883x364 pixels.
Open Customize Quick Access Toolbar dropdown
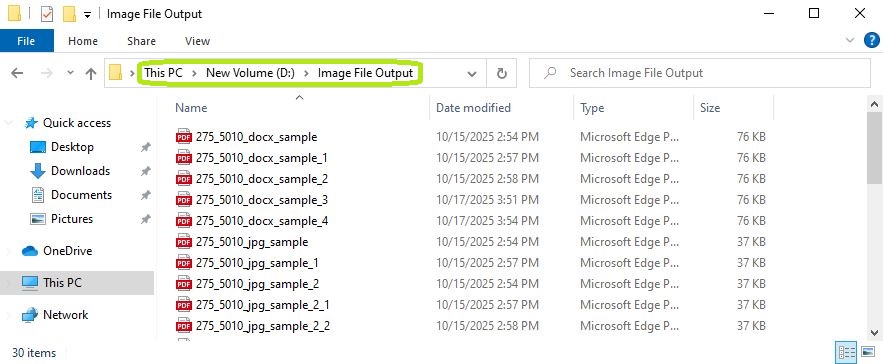click(87, 15)
